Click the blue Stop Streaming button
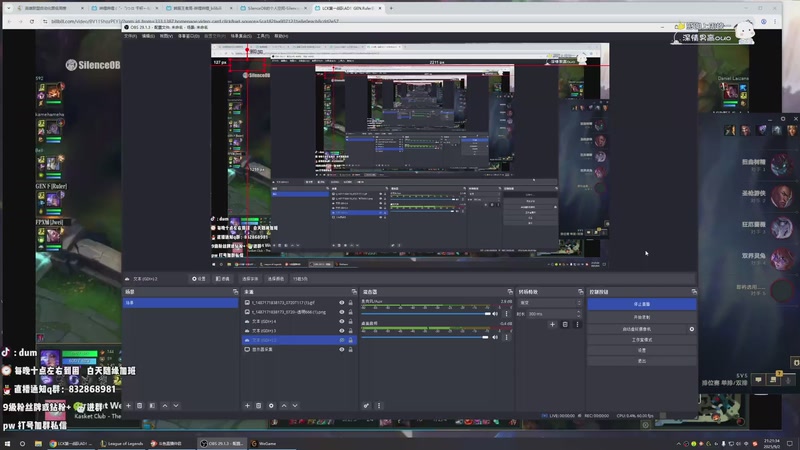The height and width of the screenshot is (450, 800). (642, 304)
